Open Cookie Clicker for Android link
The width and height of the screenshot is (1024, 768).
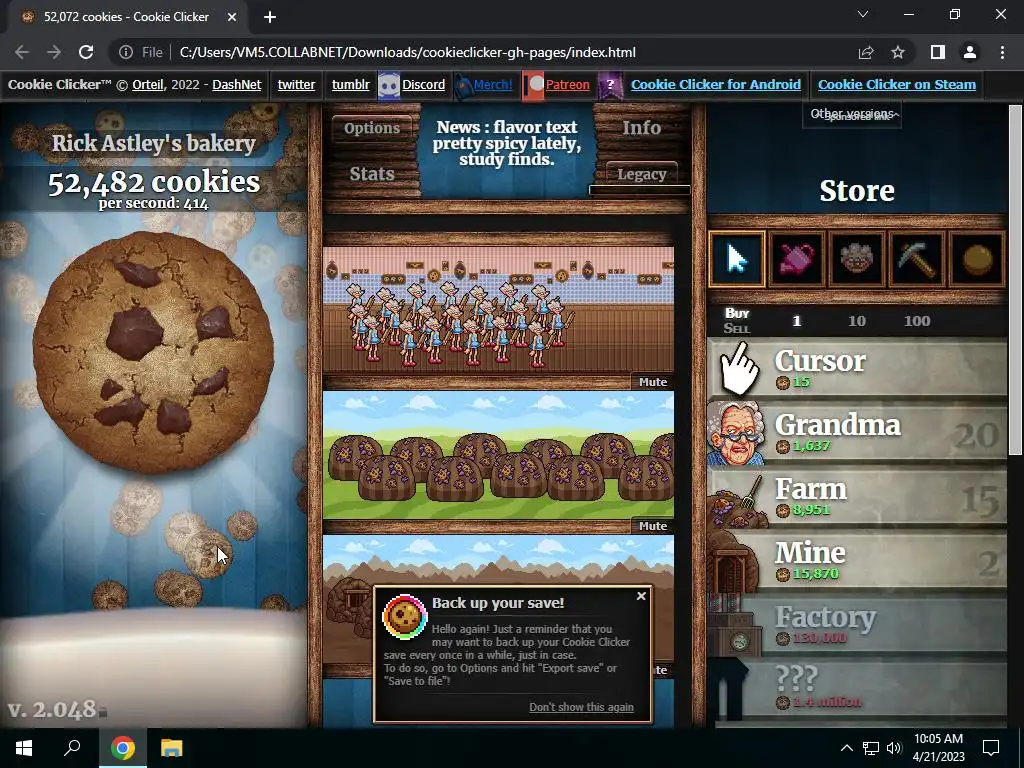[716, 84]
